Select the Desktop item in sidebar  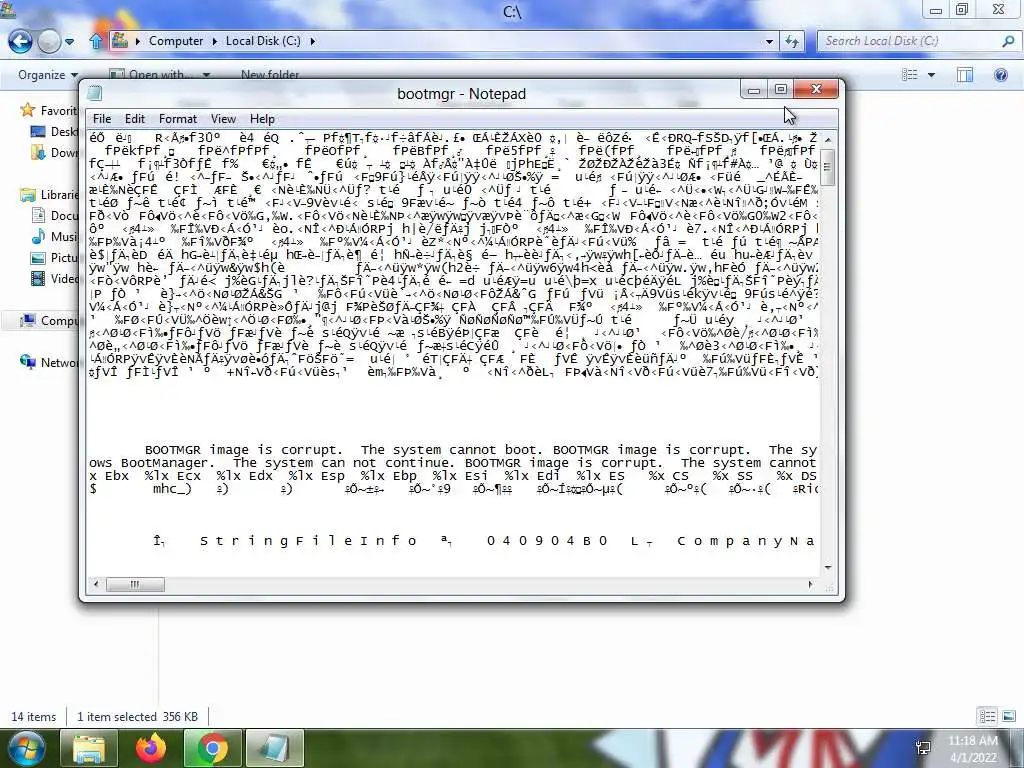[56, 131]
